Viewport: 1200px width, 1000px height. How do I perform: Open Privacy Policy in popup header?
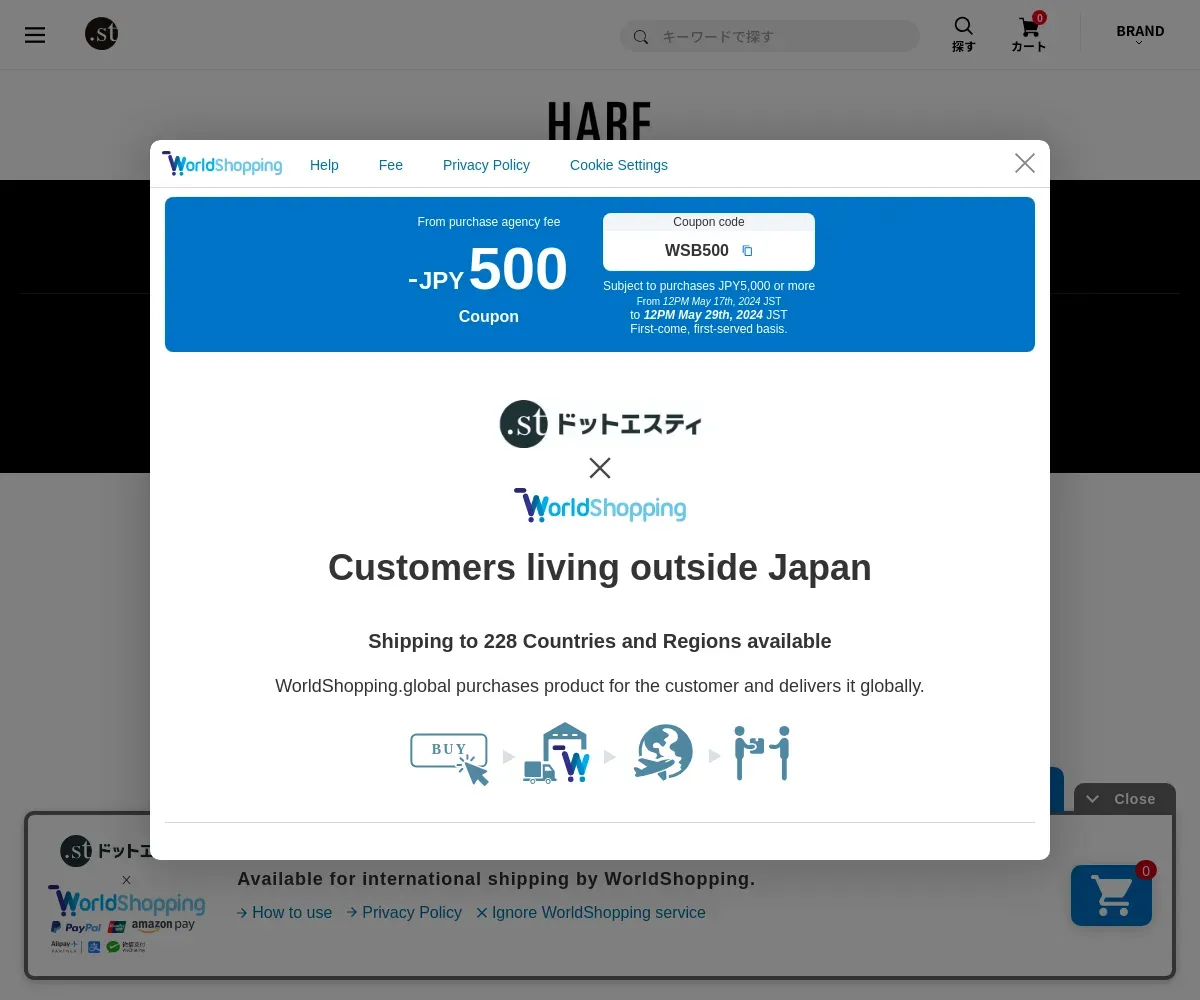(x=486, y=165)
